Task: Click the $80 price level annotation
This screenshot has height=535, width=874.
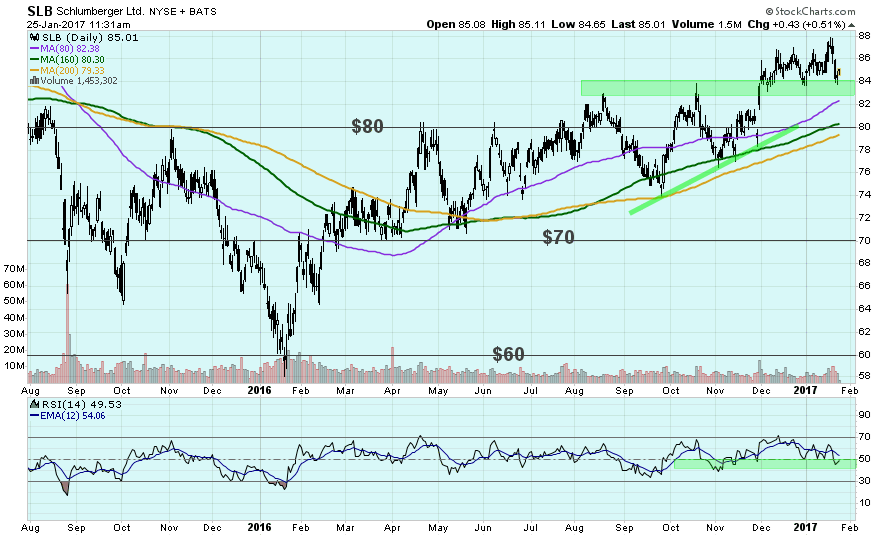Action: click(x=367, y=126)
